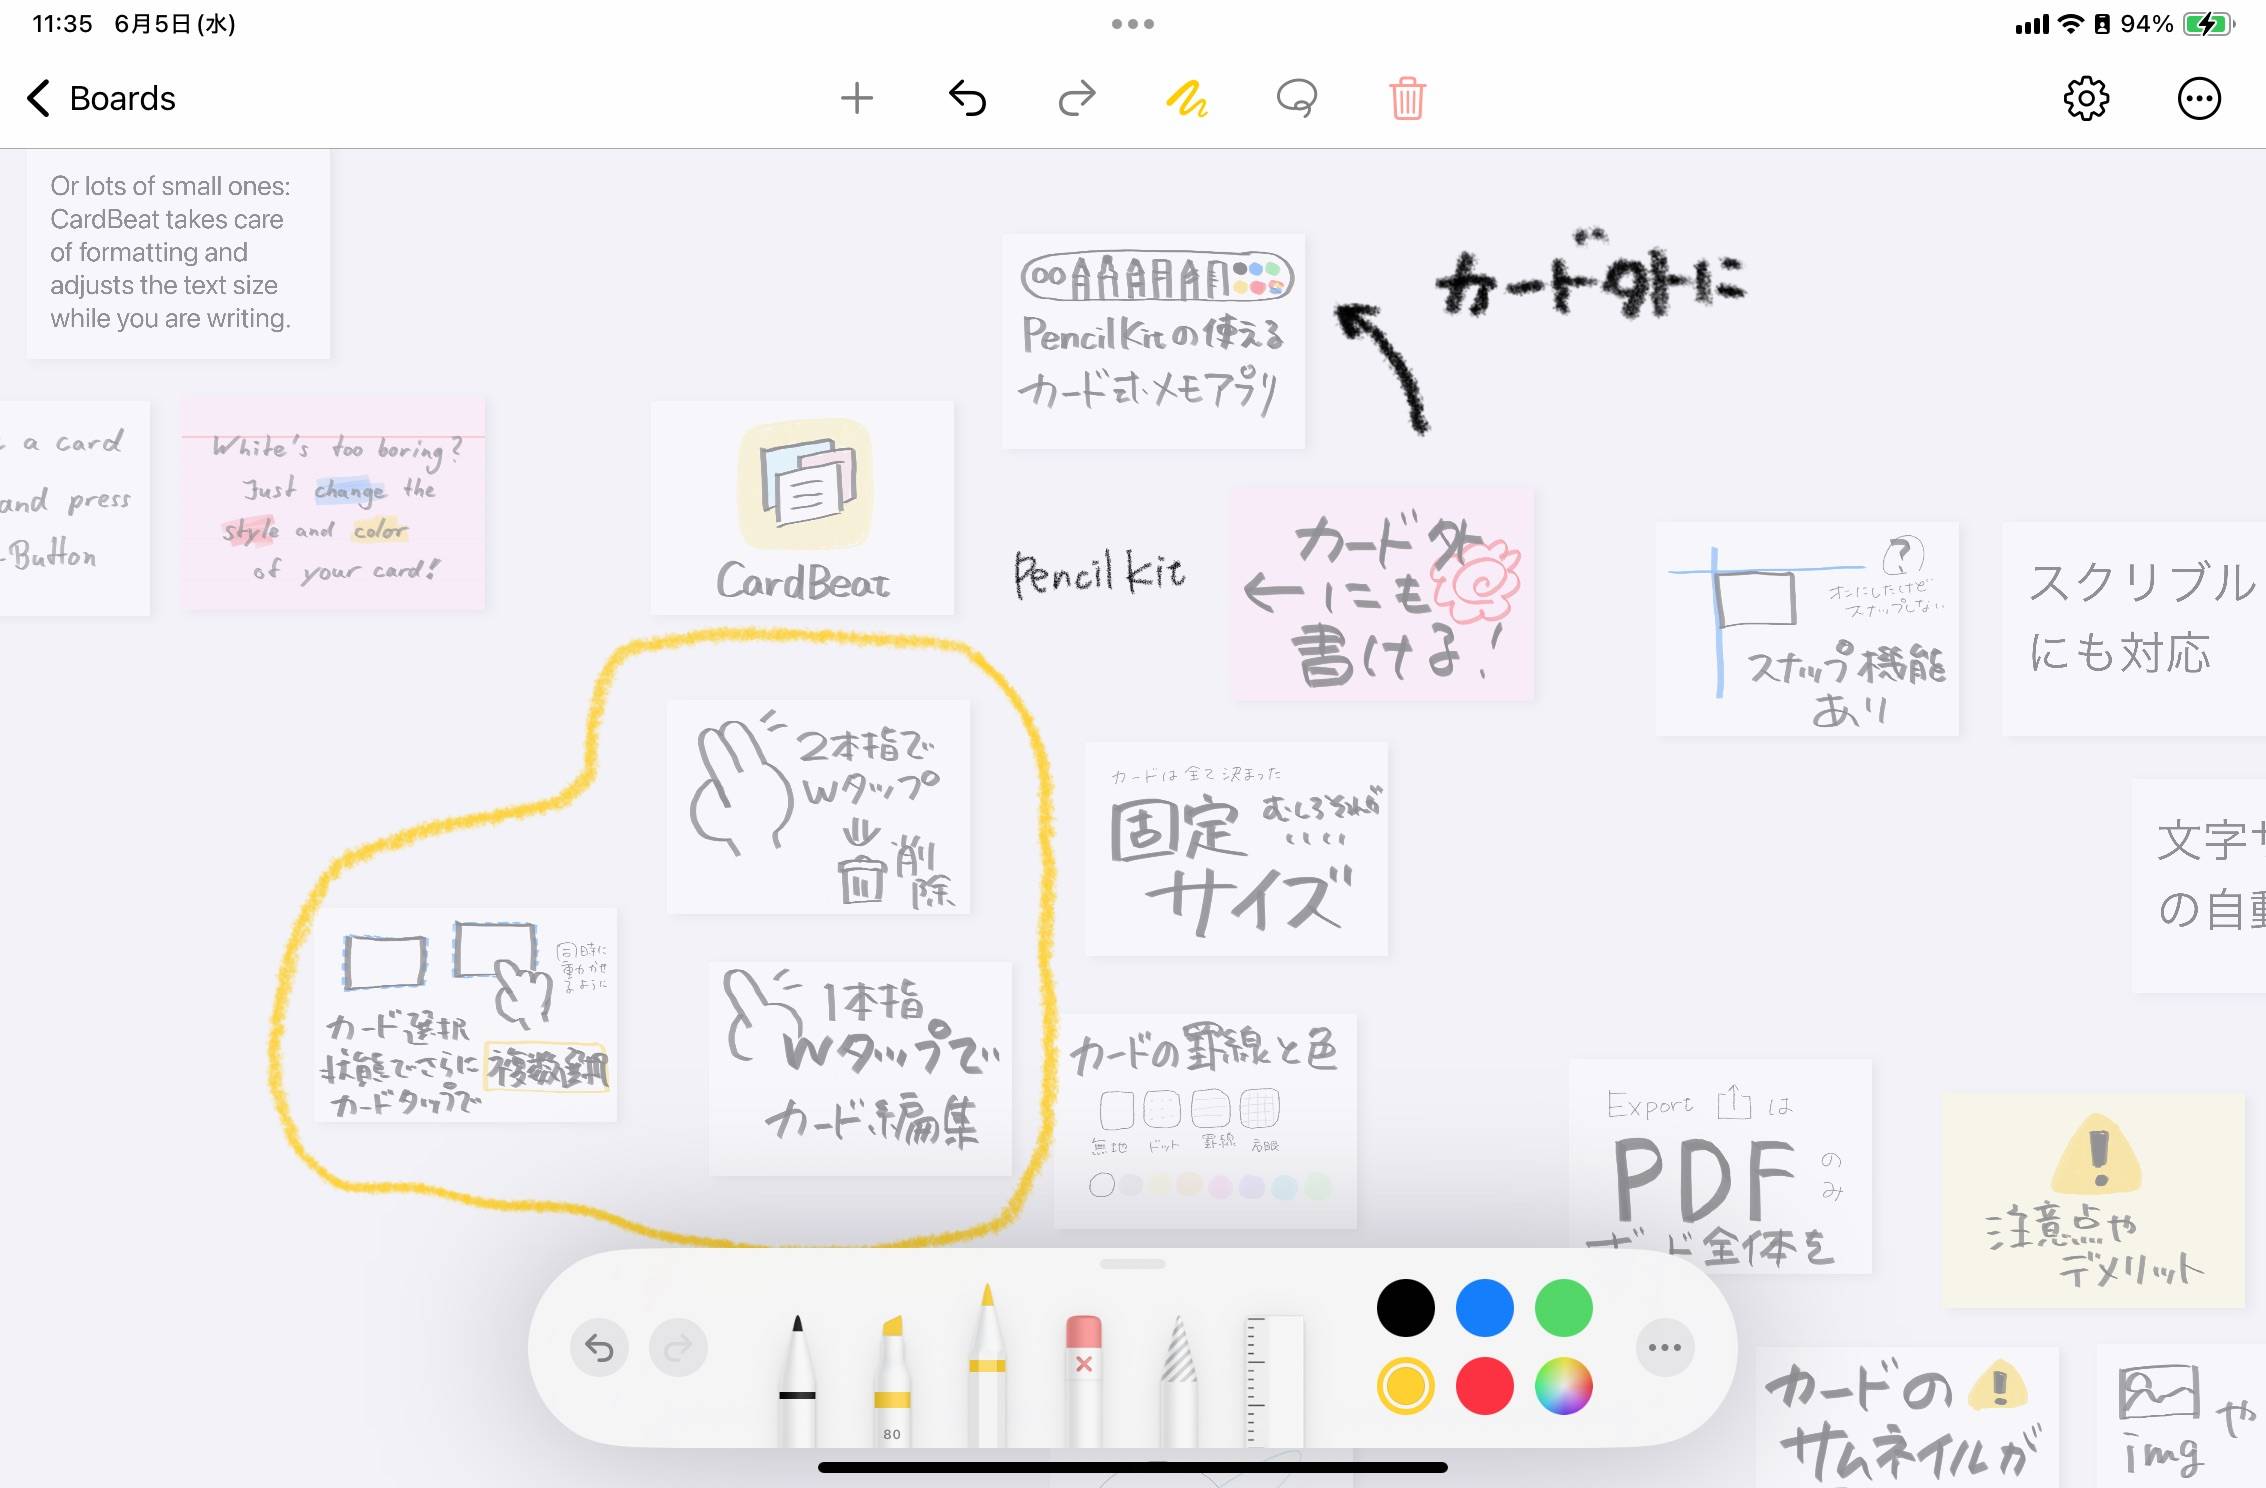Select the yellow crayon pencil tool

[x=987, y=1365]
